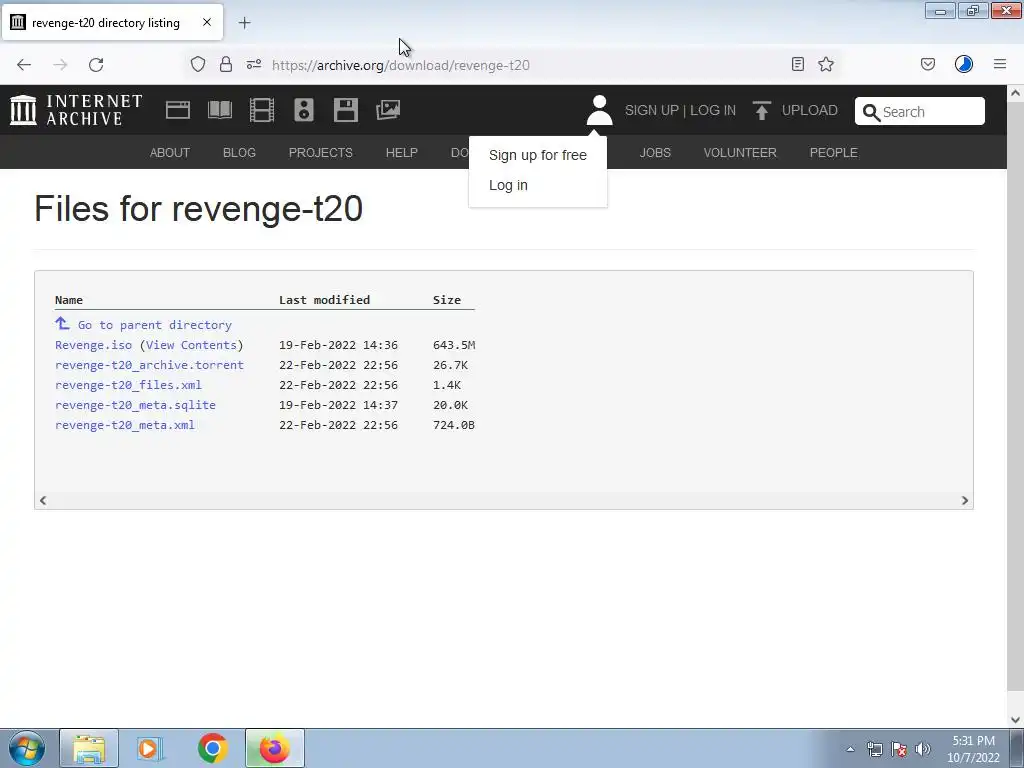Viewport: 1024px width, 768px height.
Task: Click the Firefox account icon
Action: (x=964, y=64)
